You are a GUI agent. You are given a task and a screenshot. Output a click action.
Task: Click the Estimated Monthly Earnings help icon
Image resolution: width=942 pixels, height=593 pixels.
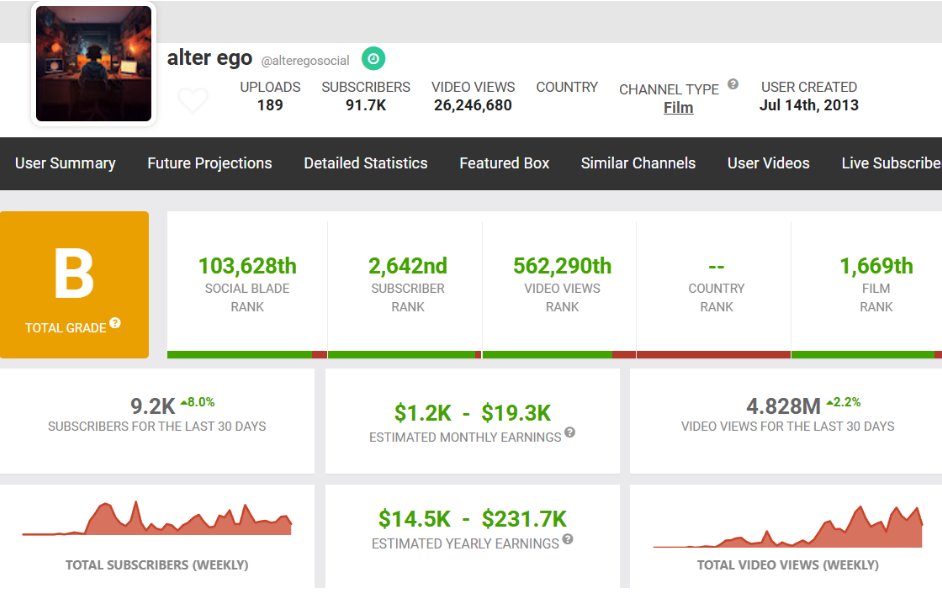[570, 433]
